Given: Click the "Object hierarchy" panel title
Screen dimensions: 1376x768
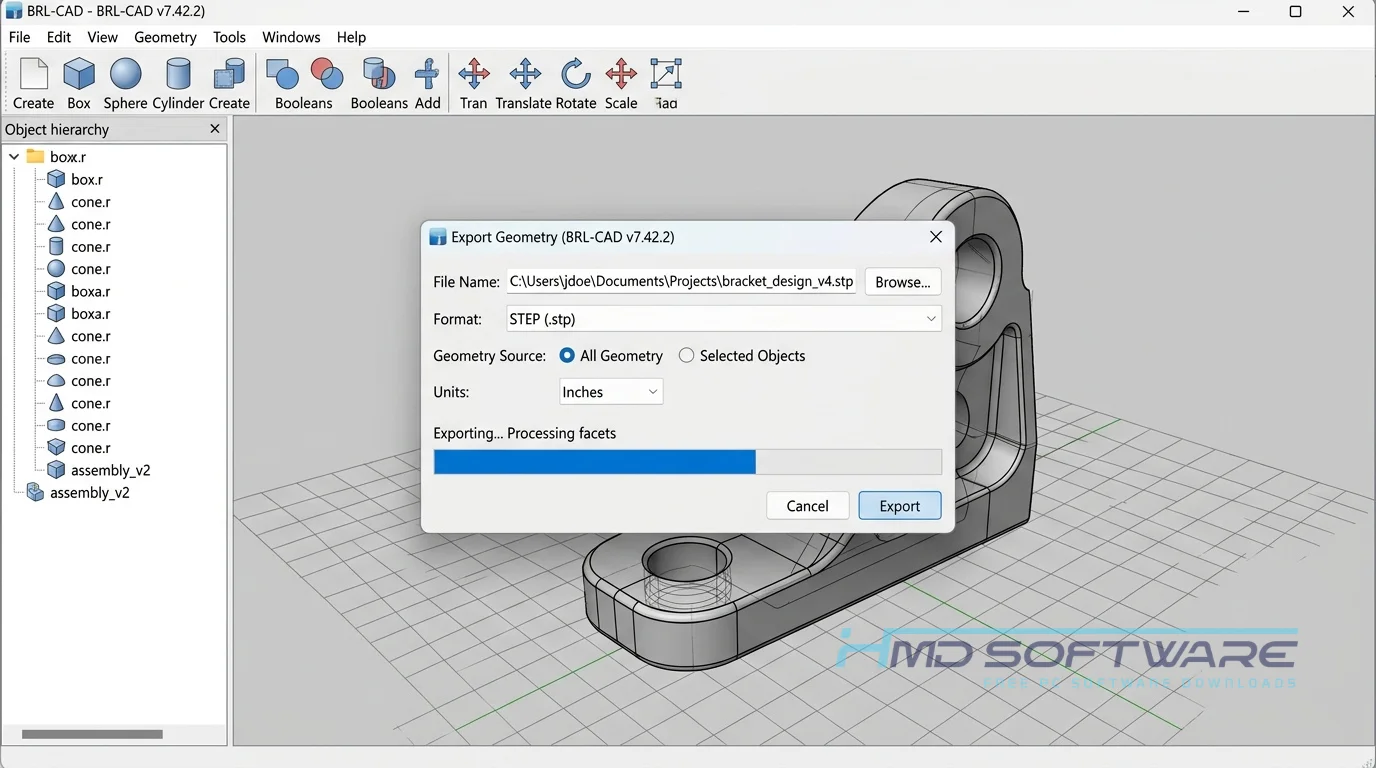Looking at the screenshot, I should tap(57, 129).
